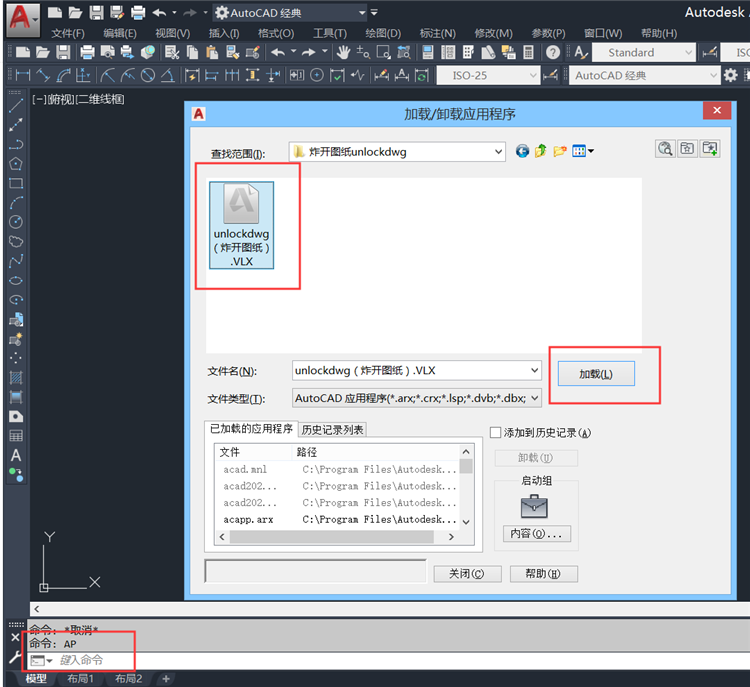Click the 键入命令 command input
Screen dimensions: 750x687
tap(81, 661)
